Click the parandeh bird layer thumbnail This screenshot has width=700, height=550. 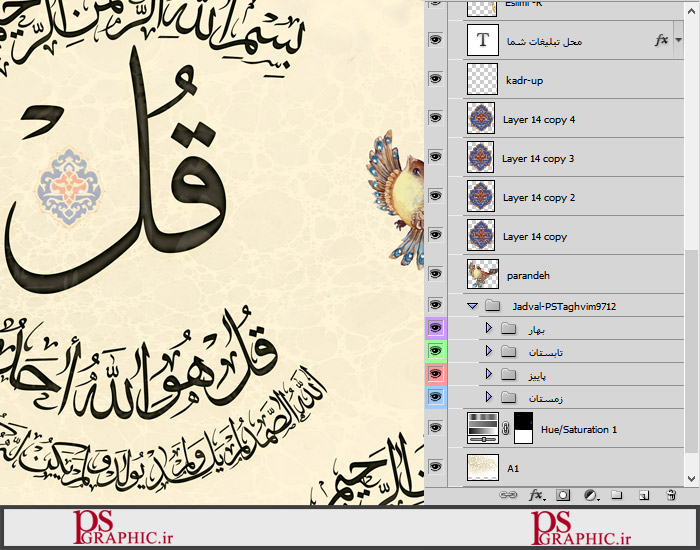(483, 274)
